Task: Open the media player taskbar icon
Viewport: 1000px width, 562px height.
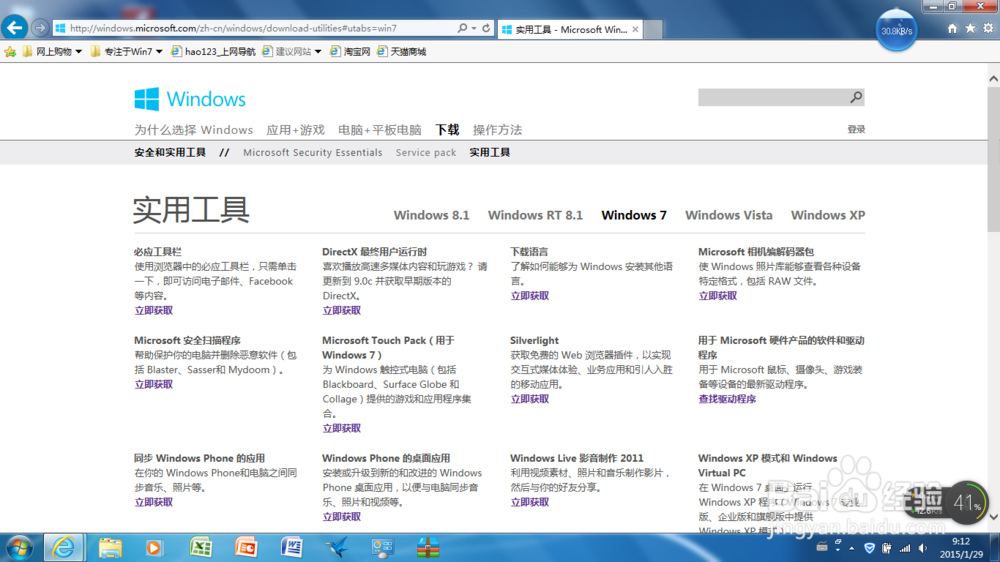Action: 154,547
